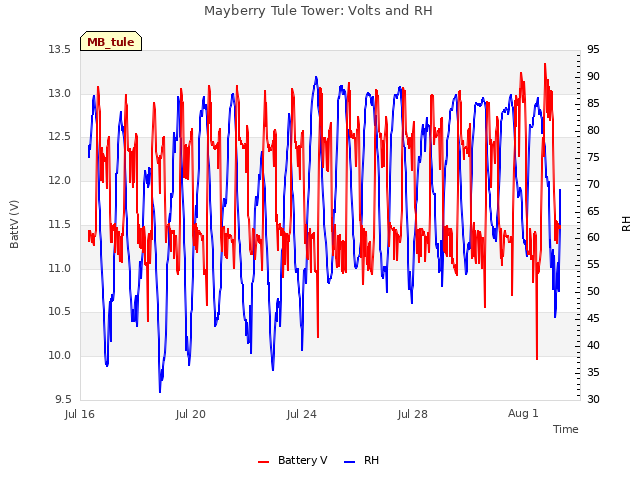Click the 10.5 left axis value
This screenshot has width=640, height=480.
point(60,311)
